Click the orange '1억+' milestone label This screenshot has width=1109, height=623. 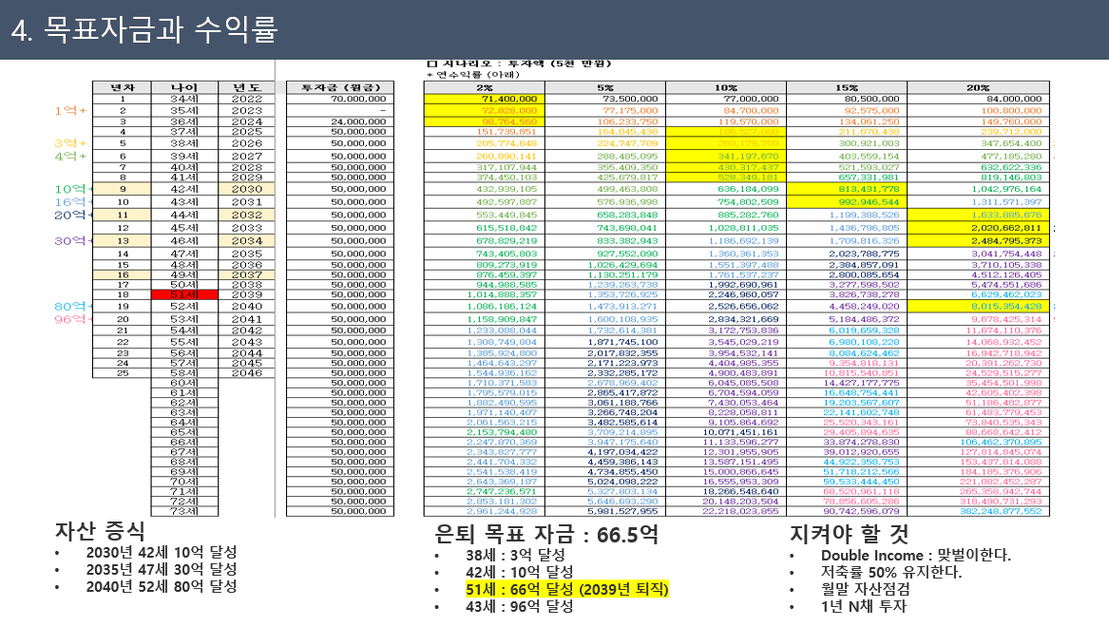click(71, 110)
